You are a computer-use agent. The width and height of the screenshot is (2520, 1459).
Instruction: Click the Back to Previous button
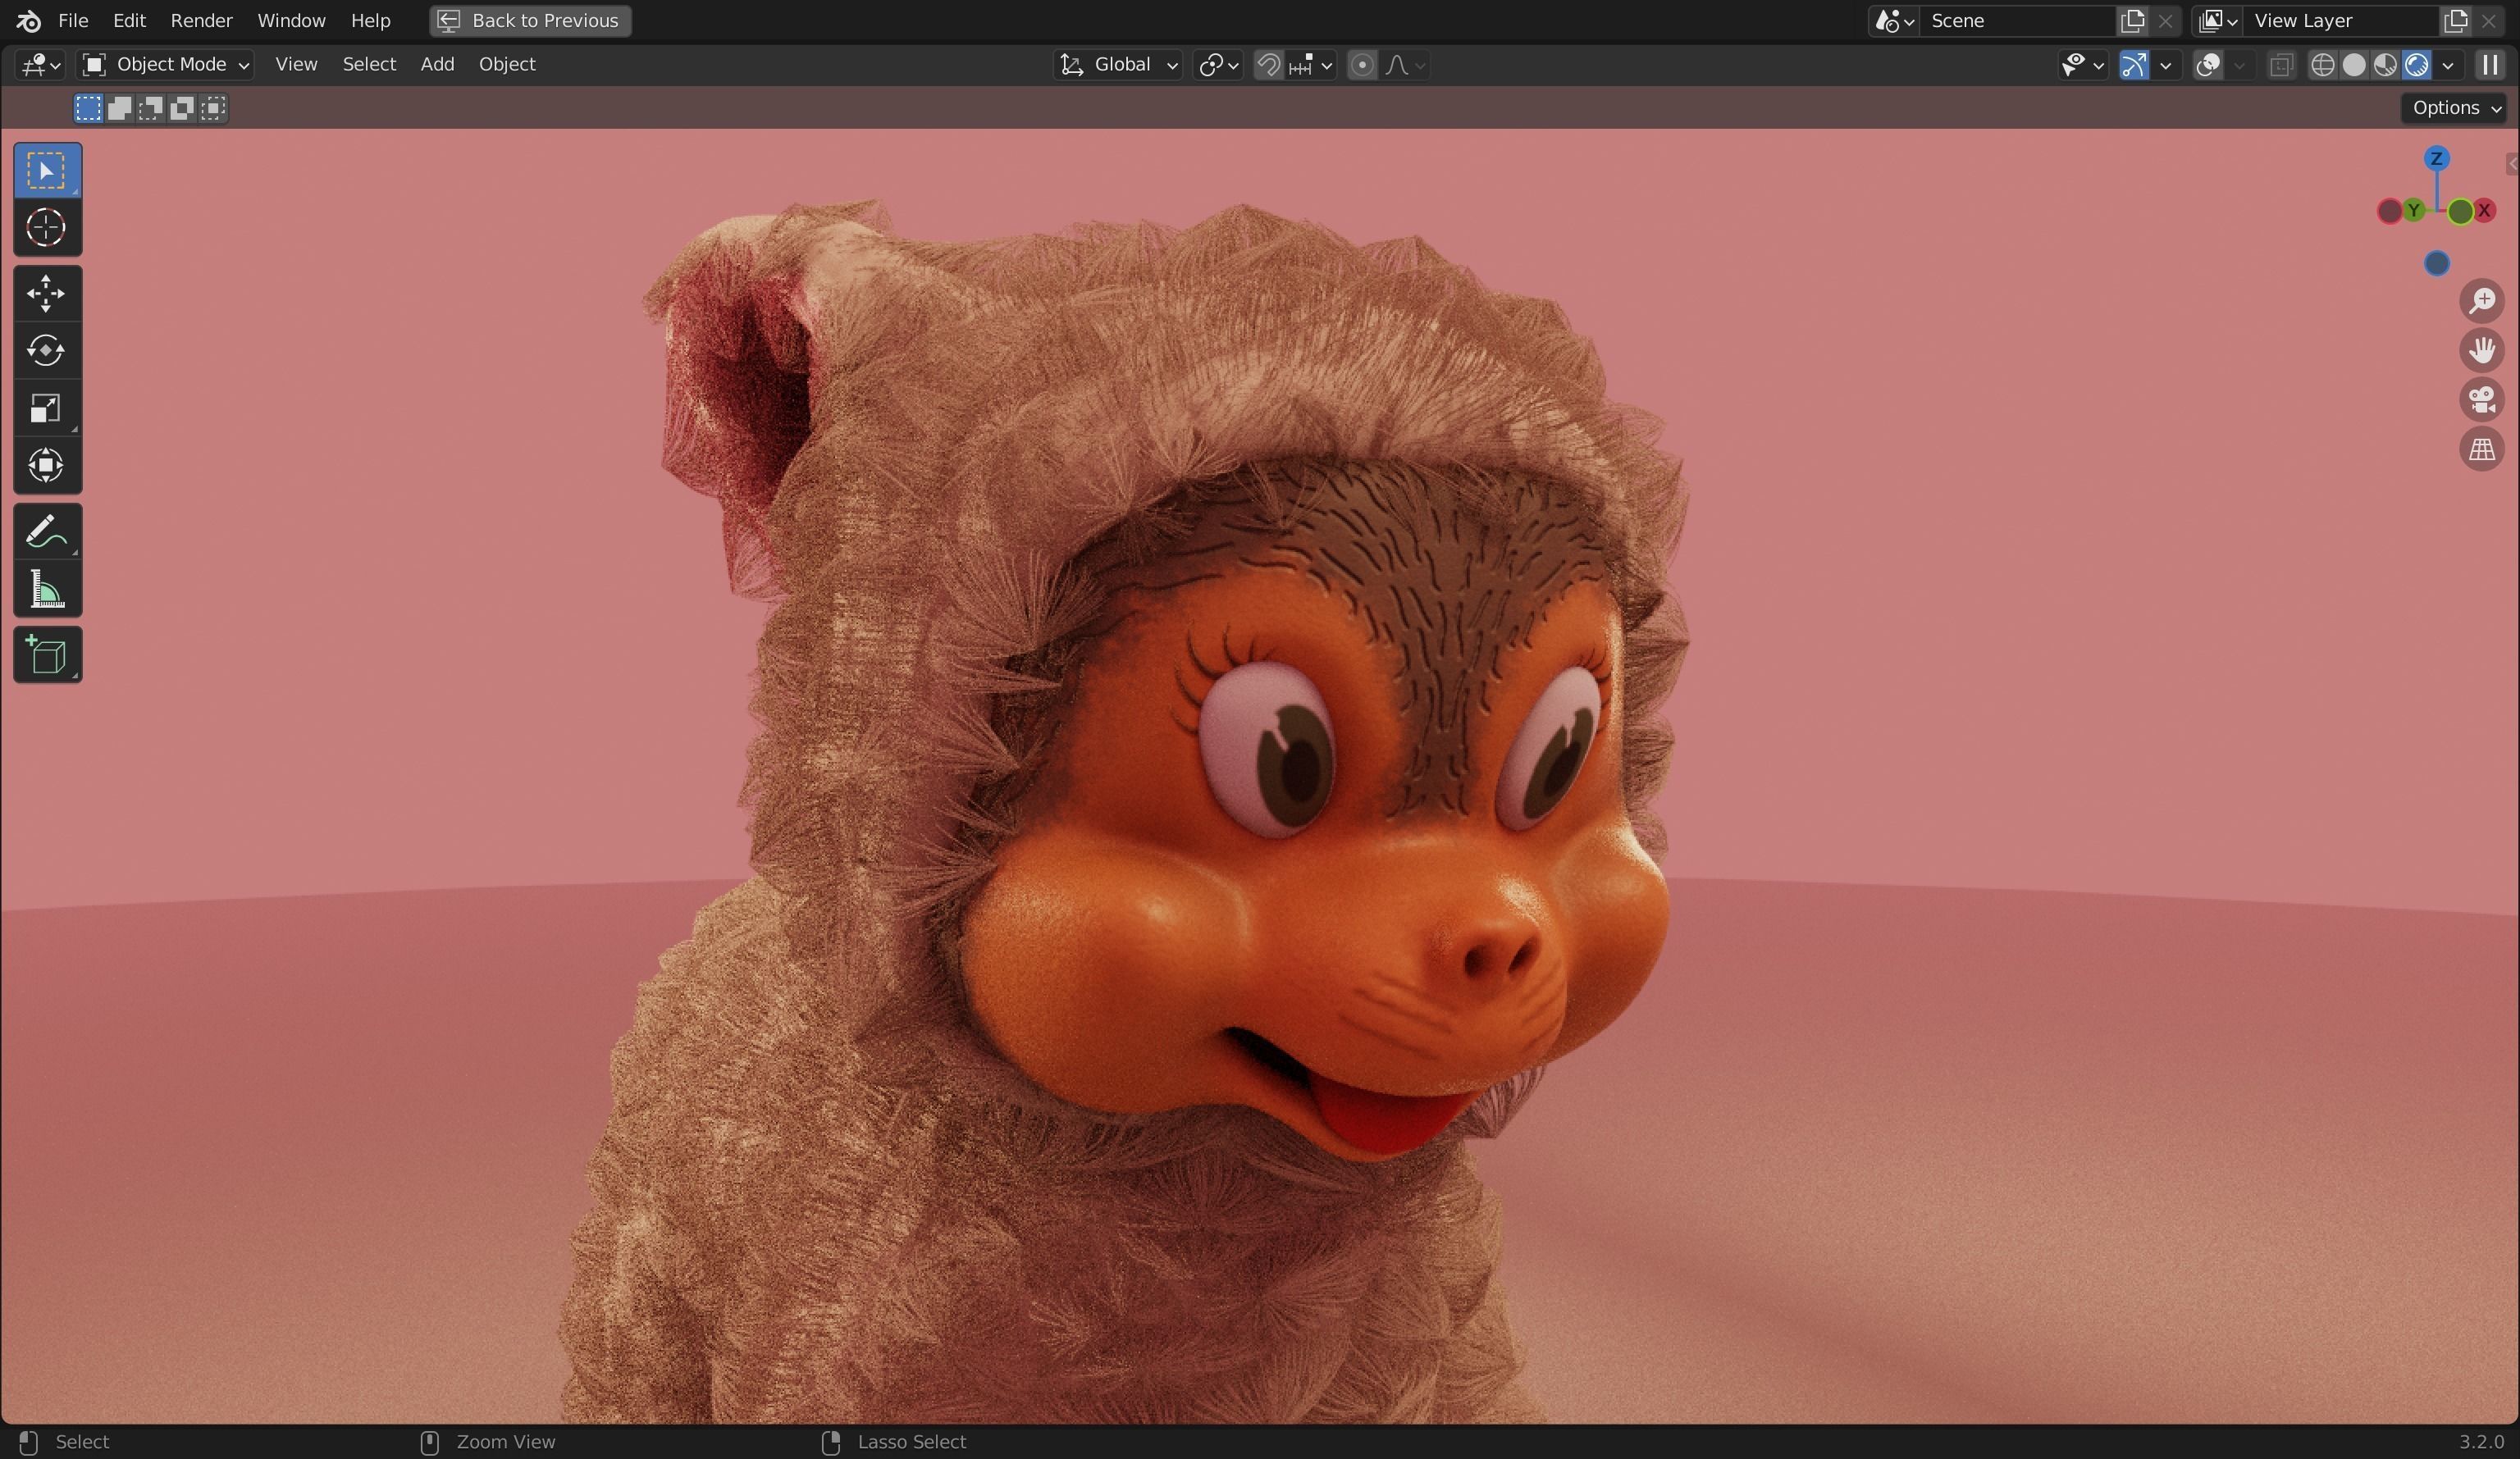[530, 21]
